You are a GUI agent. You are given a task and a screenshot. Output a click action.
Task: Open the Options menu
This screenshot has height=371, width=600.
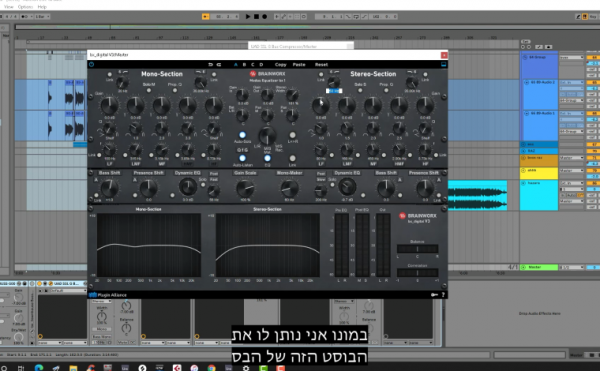click(25, 7)
